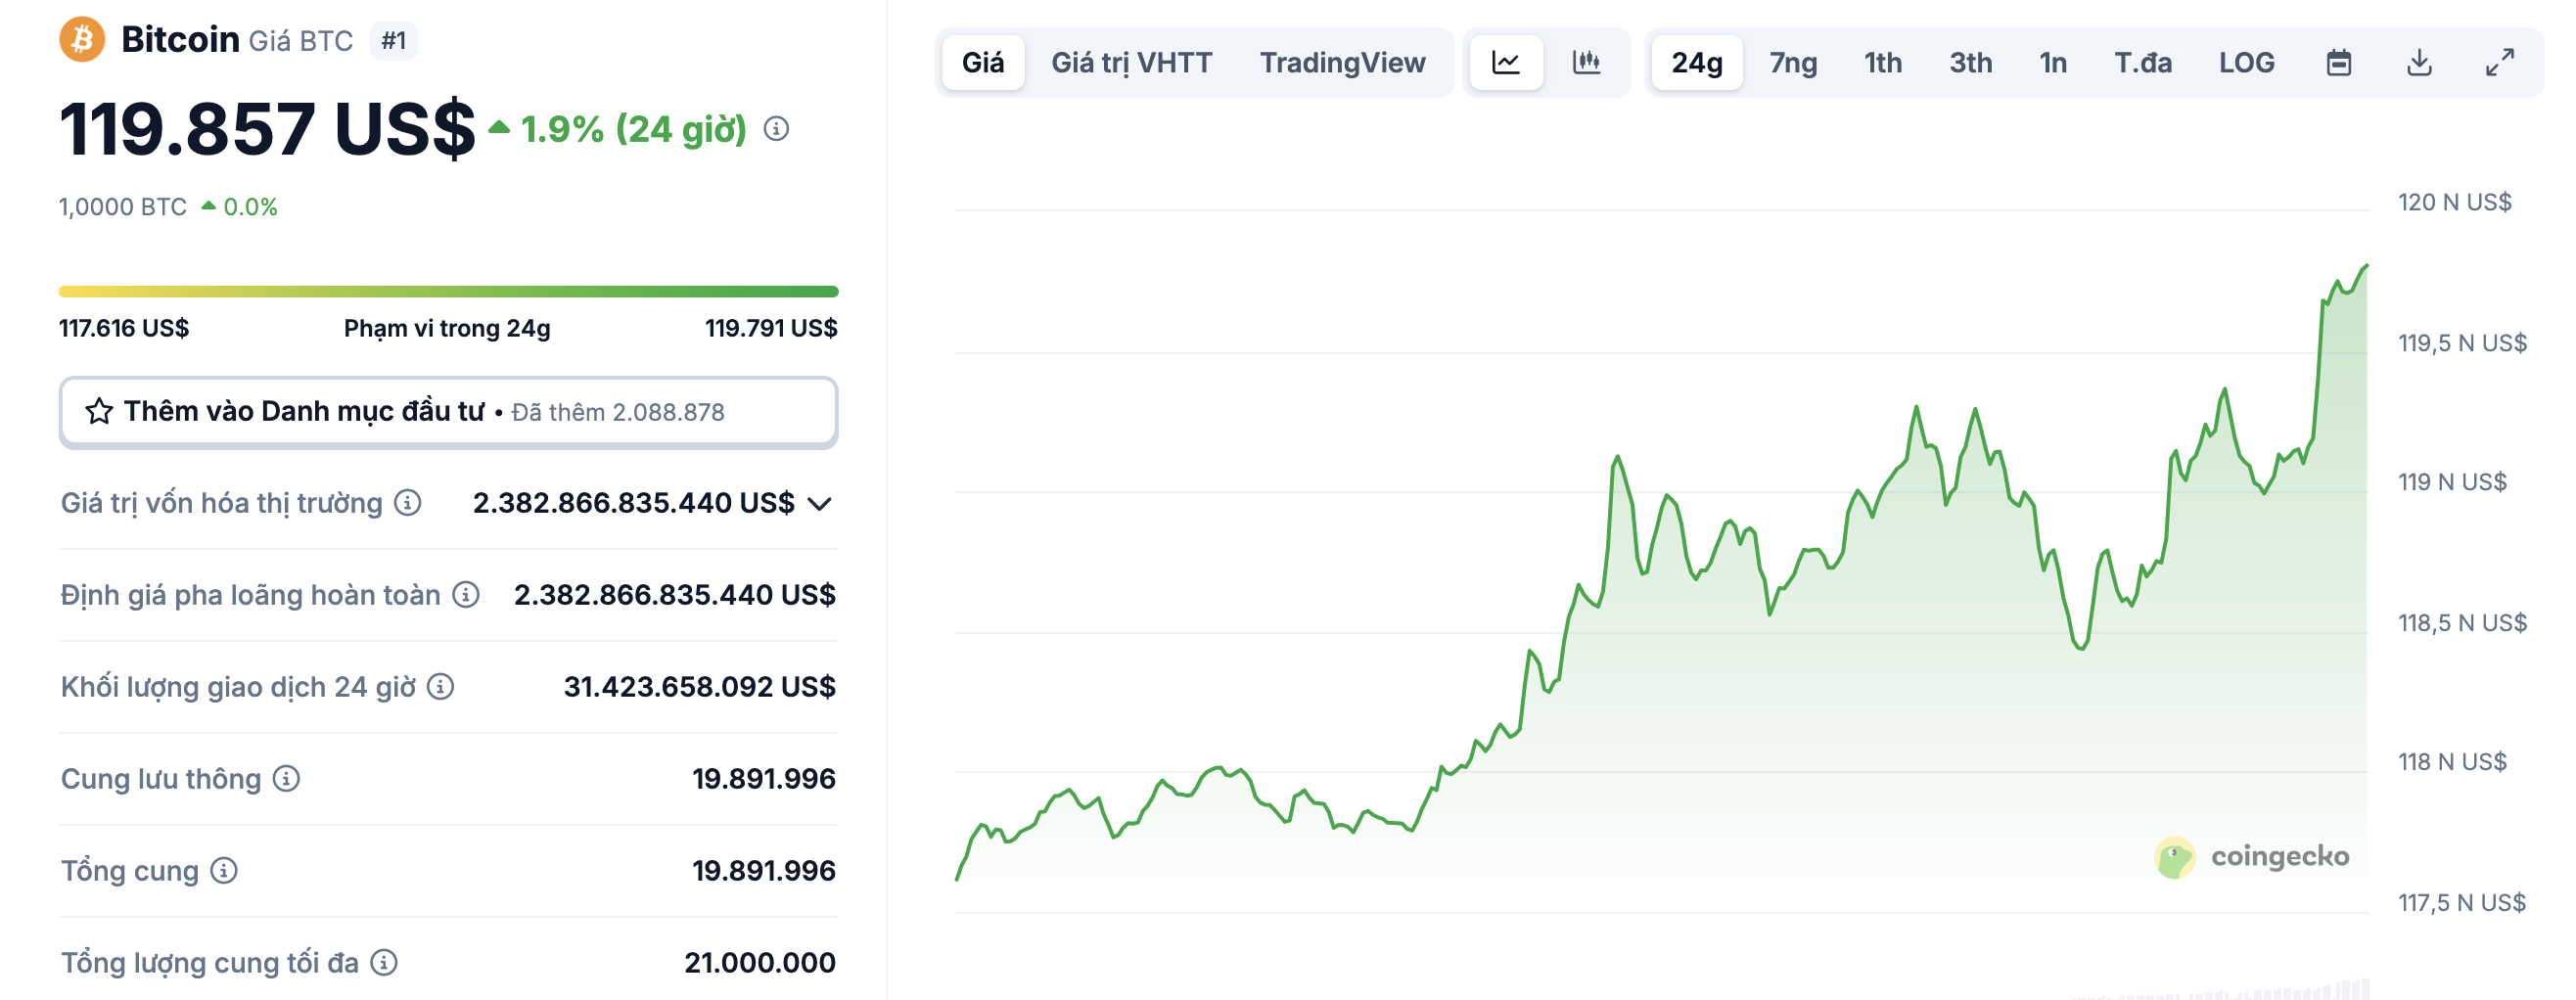Click the 24-hour price range bar
The width and height of the screenshot is (2576, 1000).
click(x=448, y=290)
